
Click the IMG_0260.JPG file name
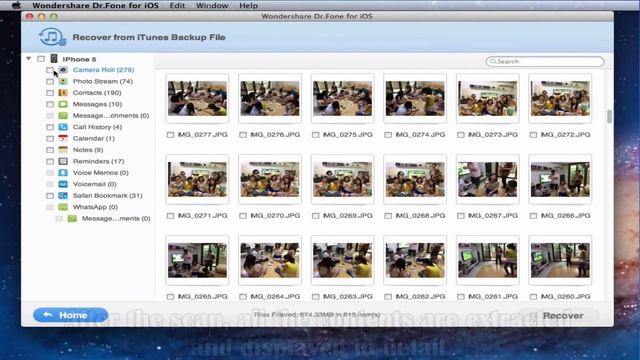tap(565, 297)
